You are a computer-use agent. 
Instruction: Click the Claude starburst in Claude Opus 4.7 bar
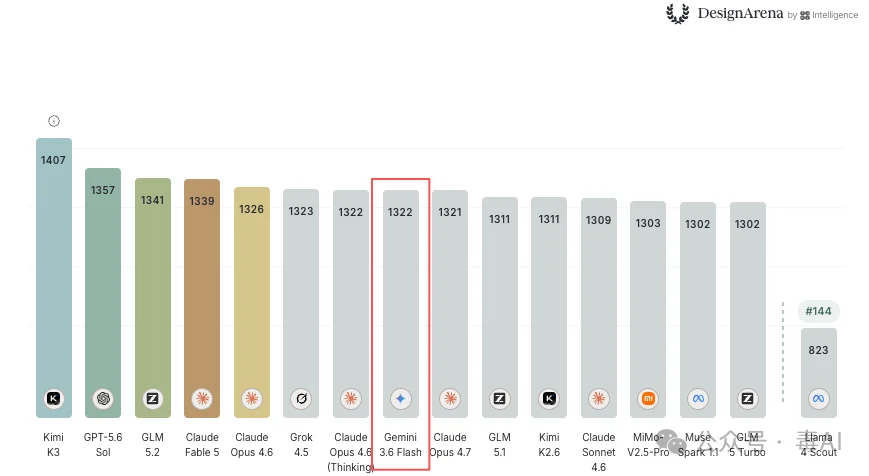(450, 398)
